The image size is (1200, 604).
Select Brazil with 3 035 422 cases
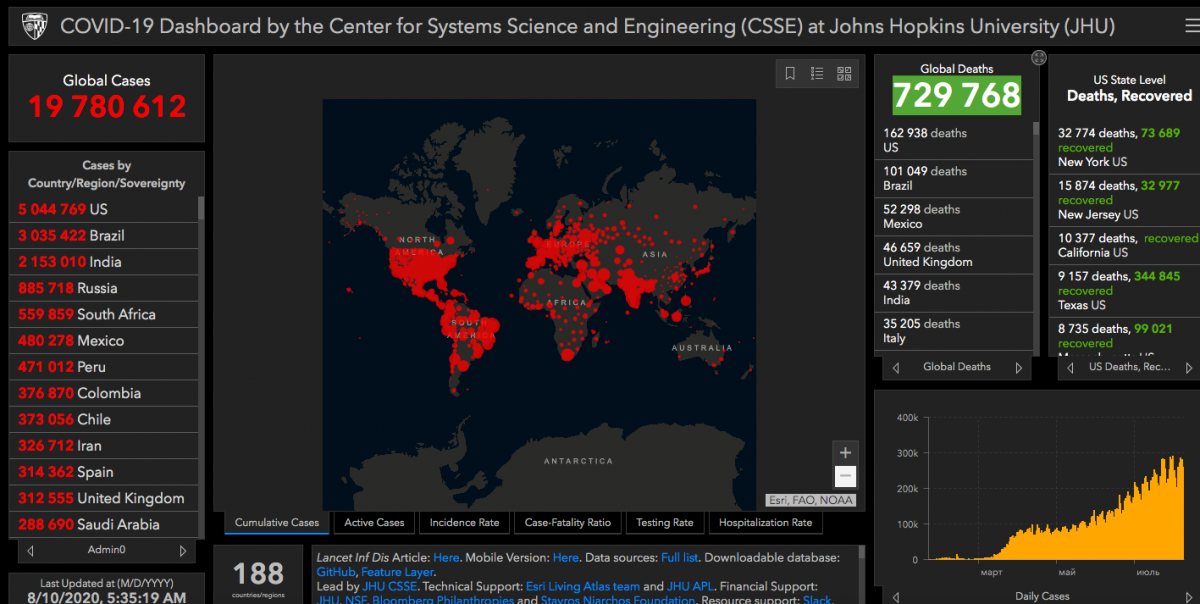point(104,236)
